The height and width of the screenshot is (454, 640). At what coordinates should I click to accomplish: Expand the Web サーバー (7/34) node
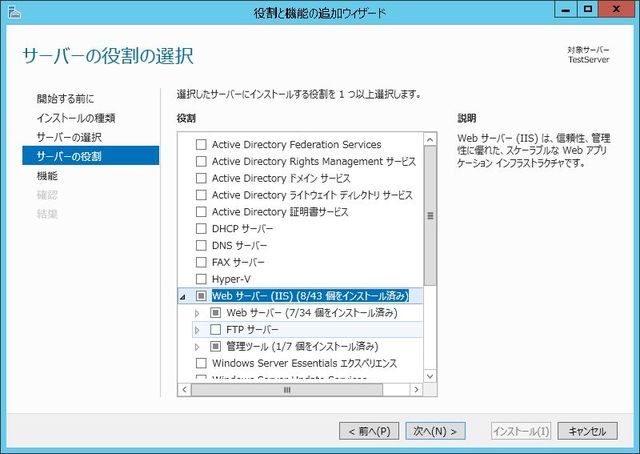pyautogui.click(x=197, y=314)
